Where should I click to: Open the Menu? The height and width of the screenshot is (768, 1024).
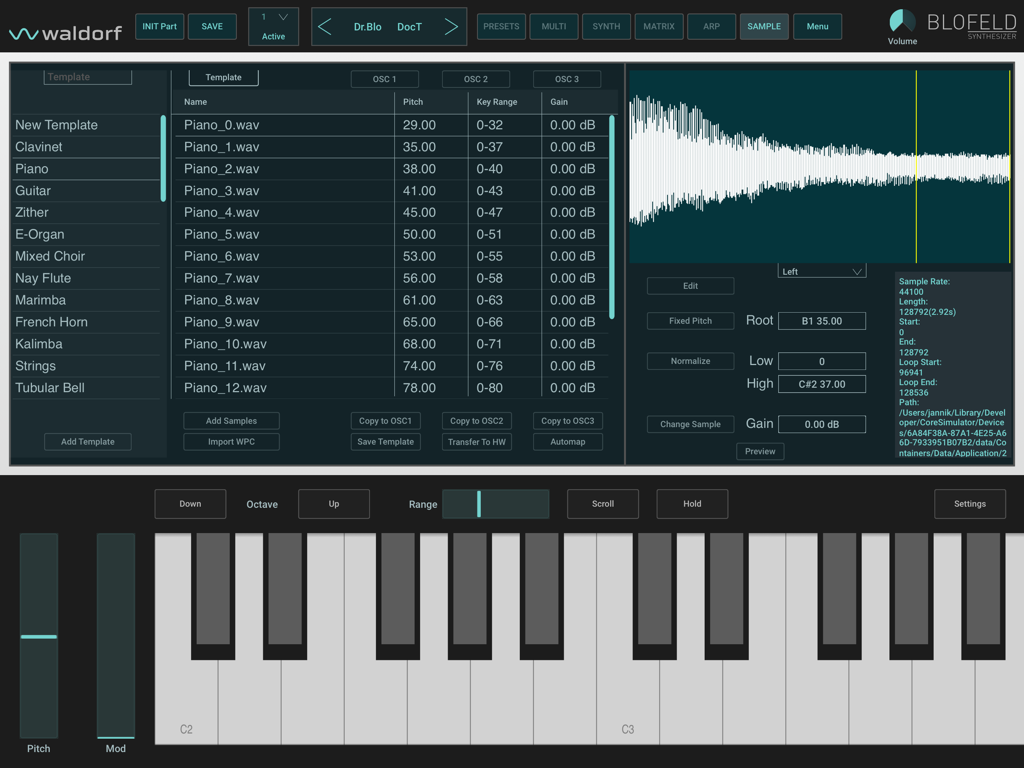pos(819,26)
